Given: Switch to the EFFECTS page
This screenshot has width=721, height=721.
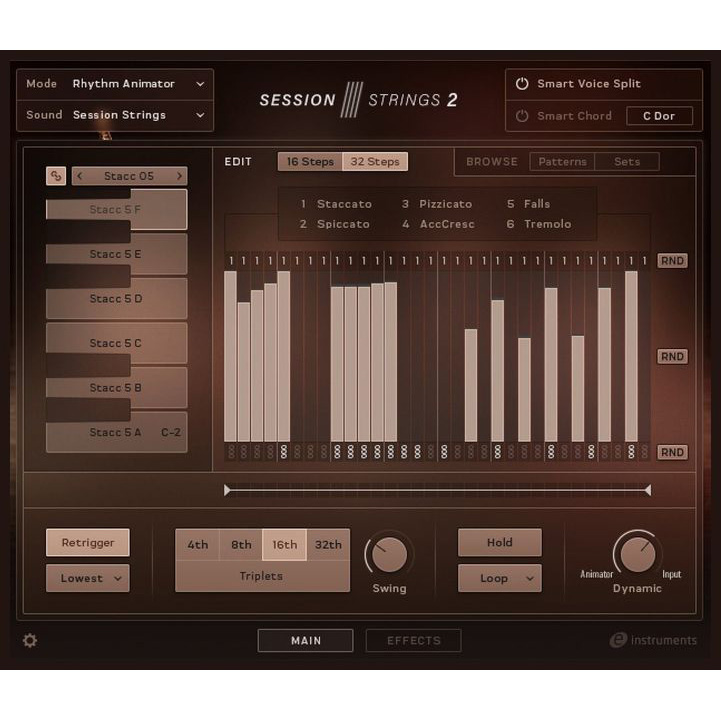Looking at the screenshot, I should coord(413,641).
